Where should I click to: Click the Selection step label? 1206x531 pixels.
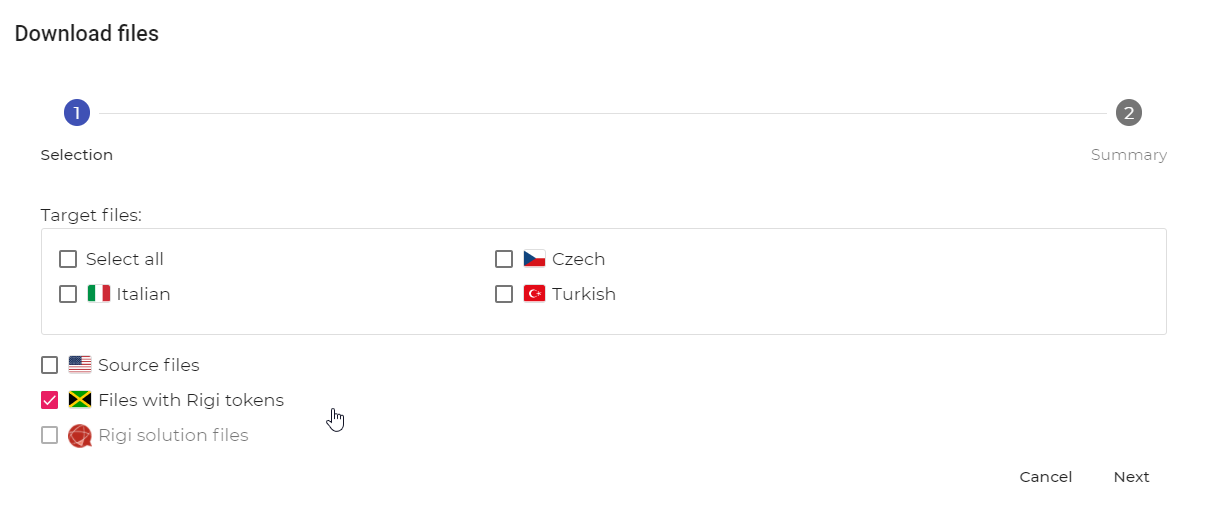pyautogui.click(x=77, y=155)
